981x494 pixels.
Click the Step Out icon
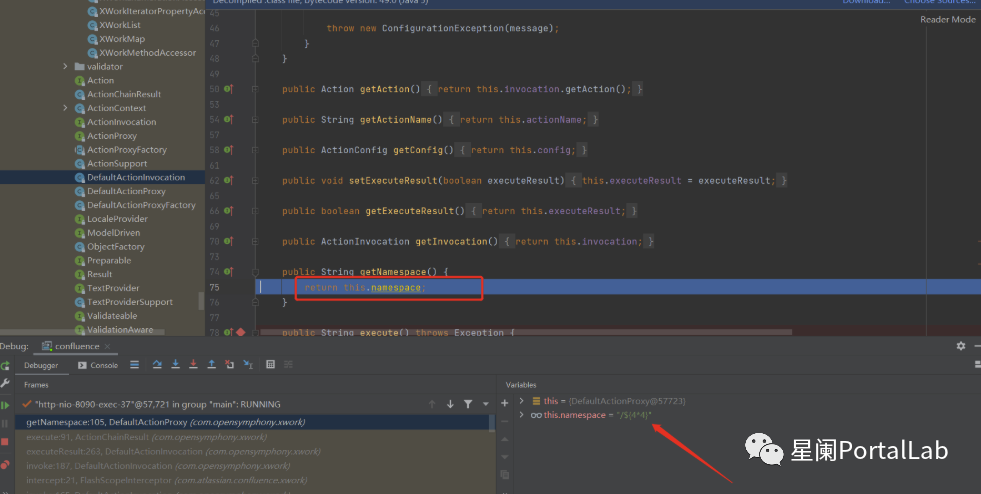pyautogui.click(x=211, y=365)
